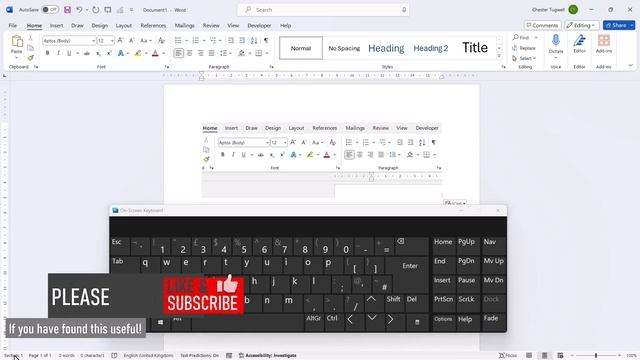This screenshot has height=360, width=640.
Task: Open the font name dropdown
Action: [93, 41]
